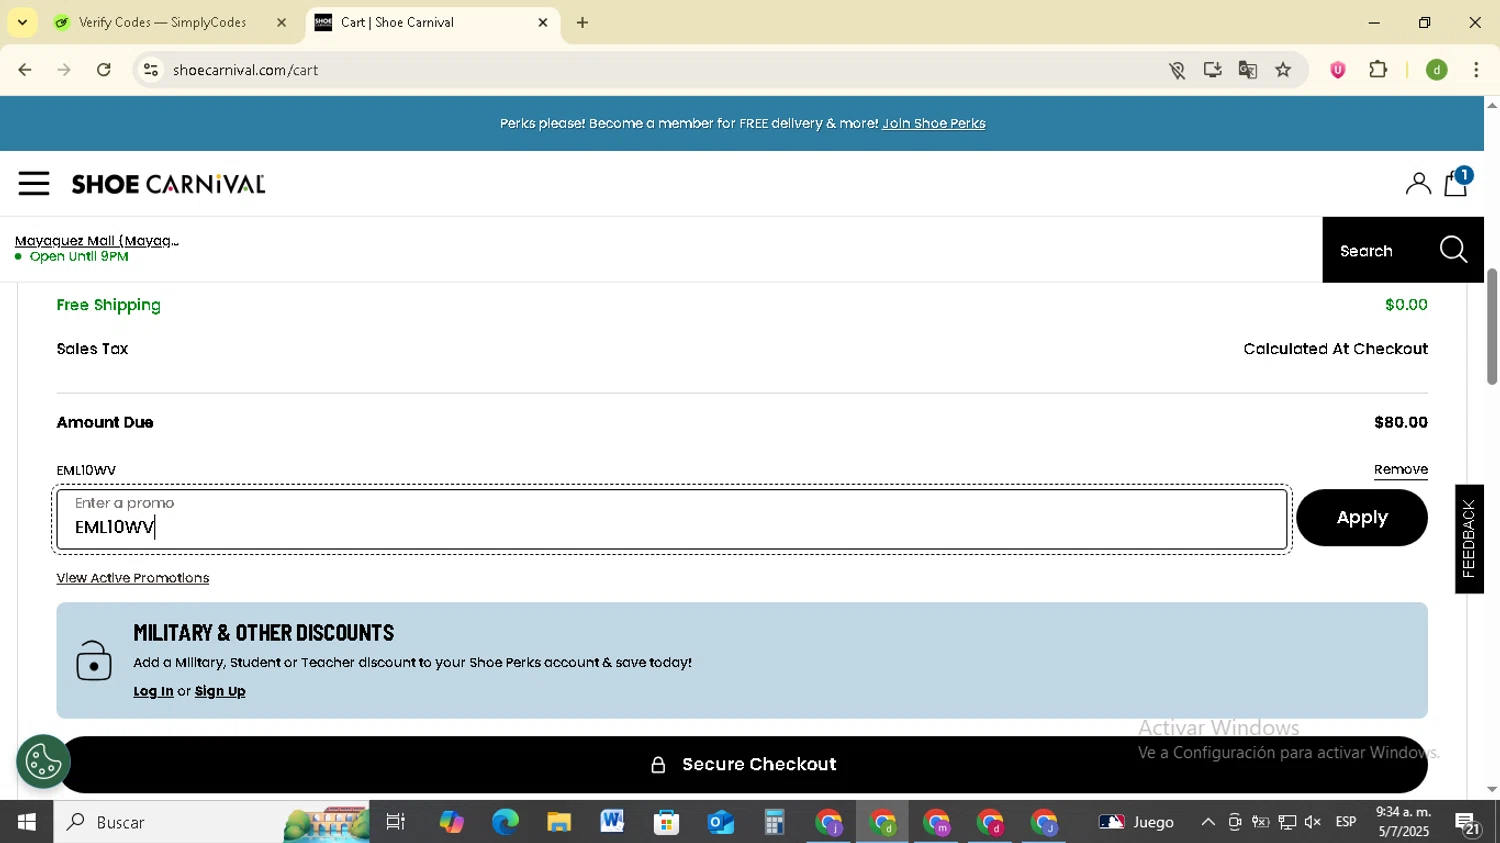
Task: Open the account profile icon
Action: (x=1418, y=184)
